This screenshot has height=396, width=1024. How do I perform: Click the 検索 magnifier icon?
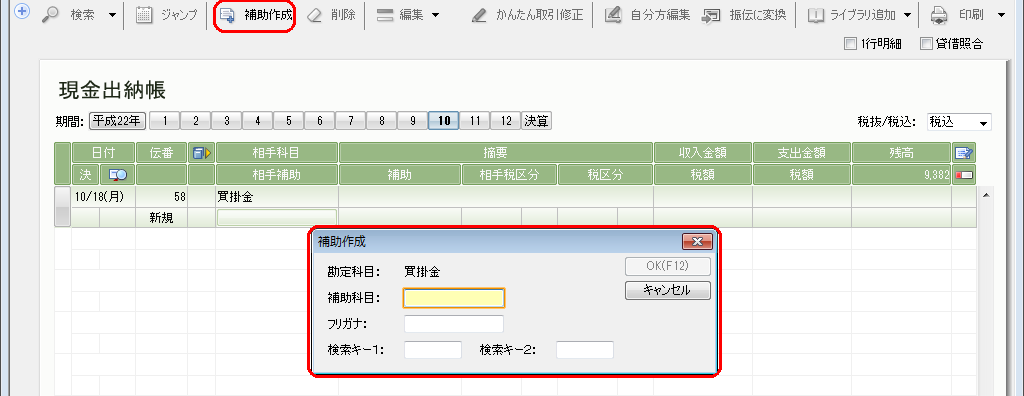(50, 15)
